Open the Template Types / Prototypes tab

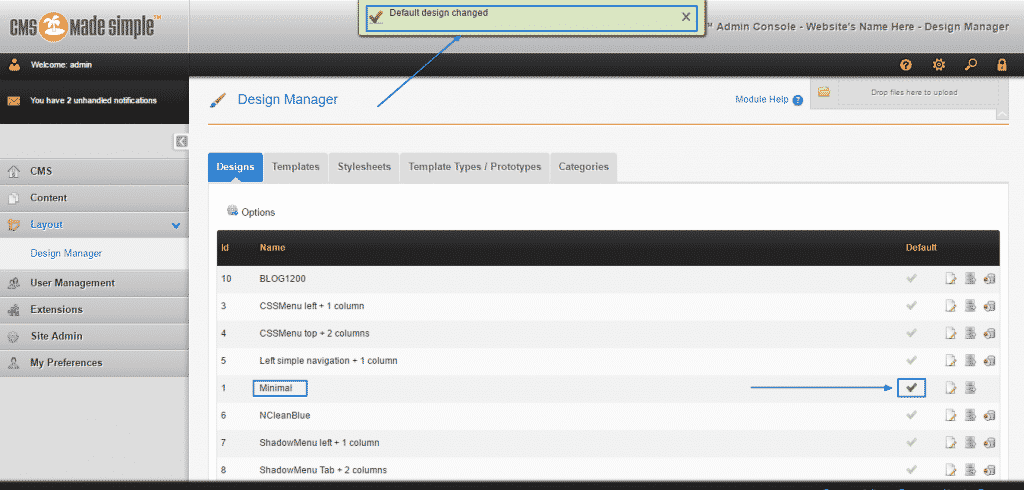tap(475, 167)
